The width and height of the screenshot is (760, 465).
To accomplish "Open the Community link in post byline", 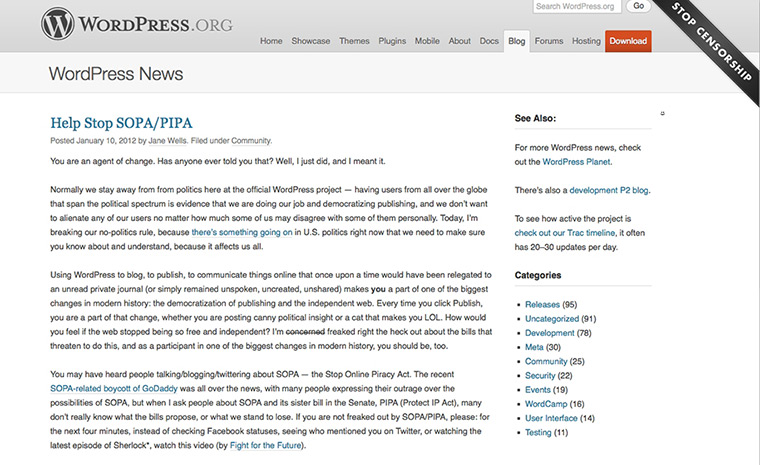I will point(251,141).
